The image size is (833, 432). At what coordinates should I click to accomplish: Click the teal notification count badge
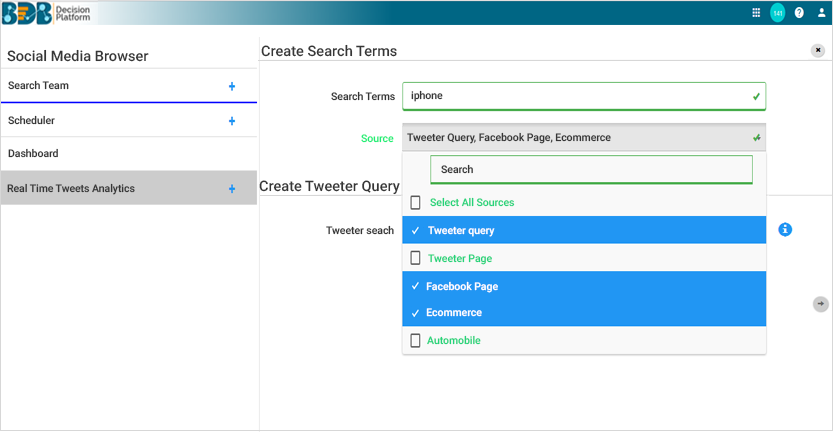coord(777,13)
